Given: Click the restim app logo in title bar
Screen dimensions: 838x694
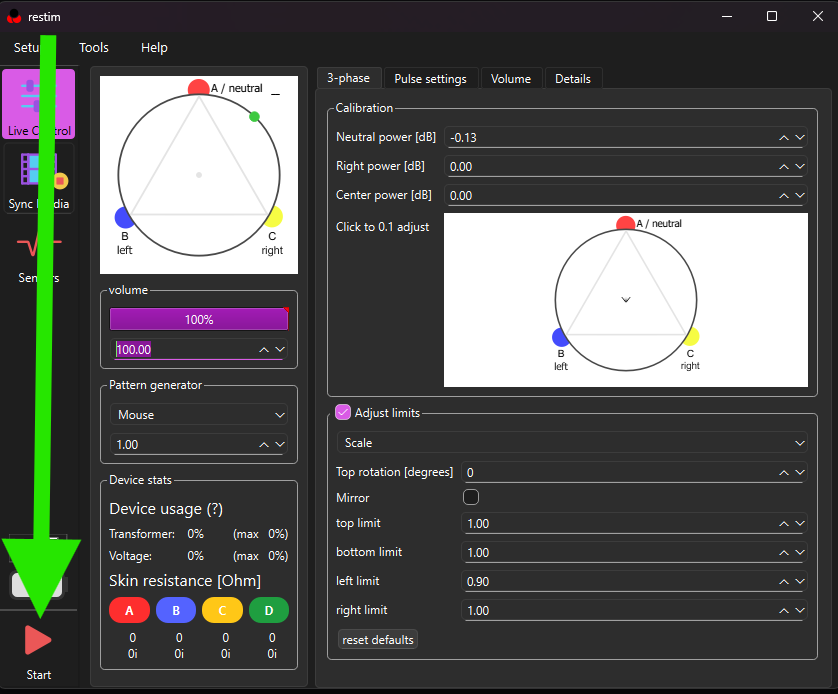Looking at the screenshot, I should click(x=14, y=17).
